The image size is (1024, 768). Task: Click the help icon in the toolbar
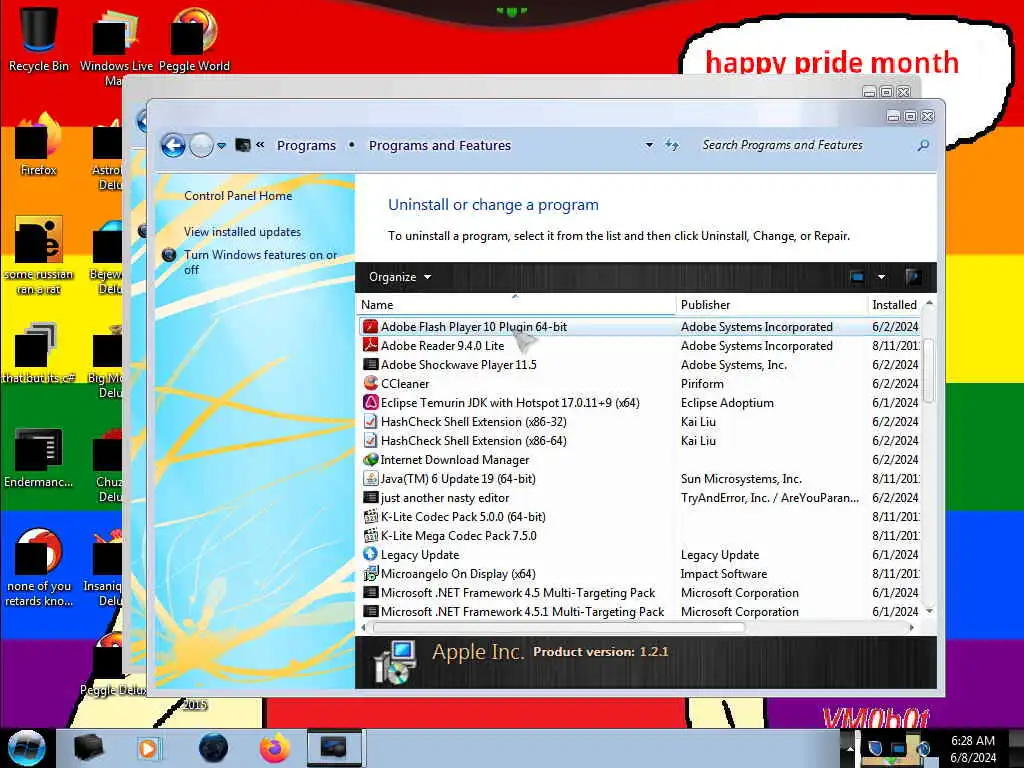point(913,277)
